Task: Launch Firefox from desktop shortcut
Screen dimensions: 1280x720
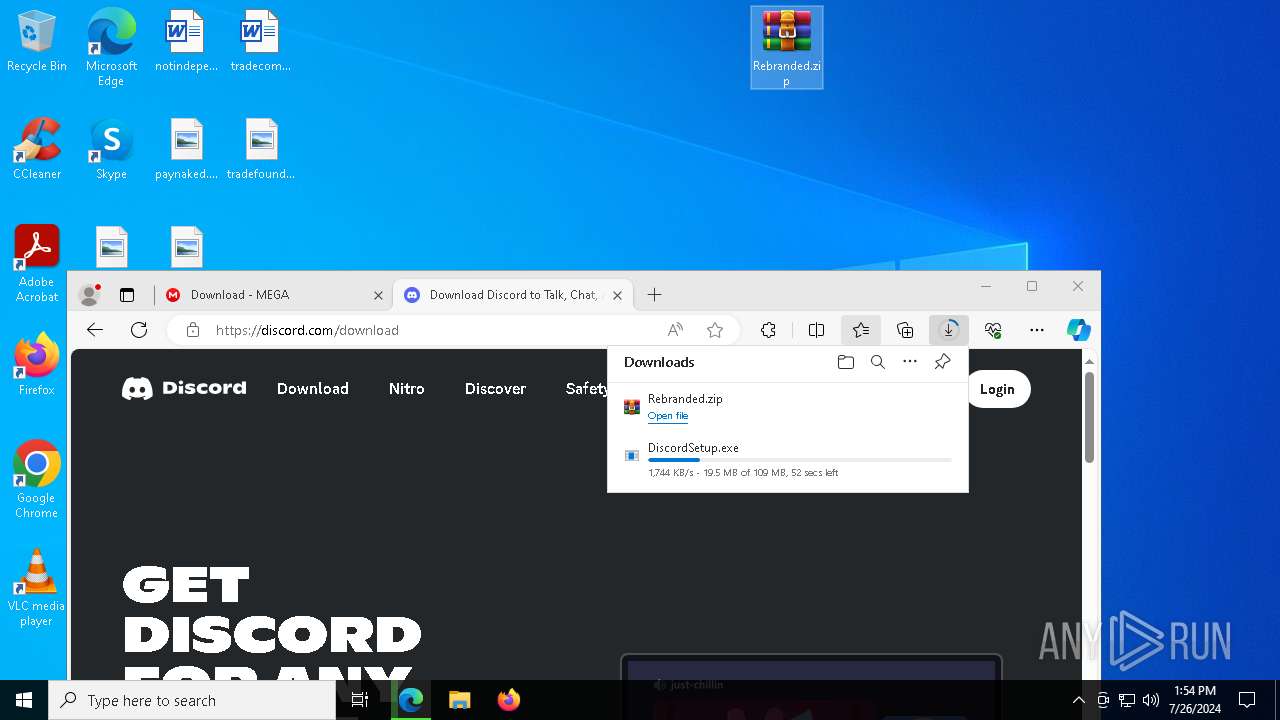Action: click(x=37, y=365)
